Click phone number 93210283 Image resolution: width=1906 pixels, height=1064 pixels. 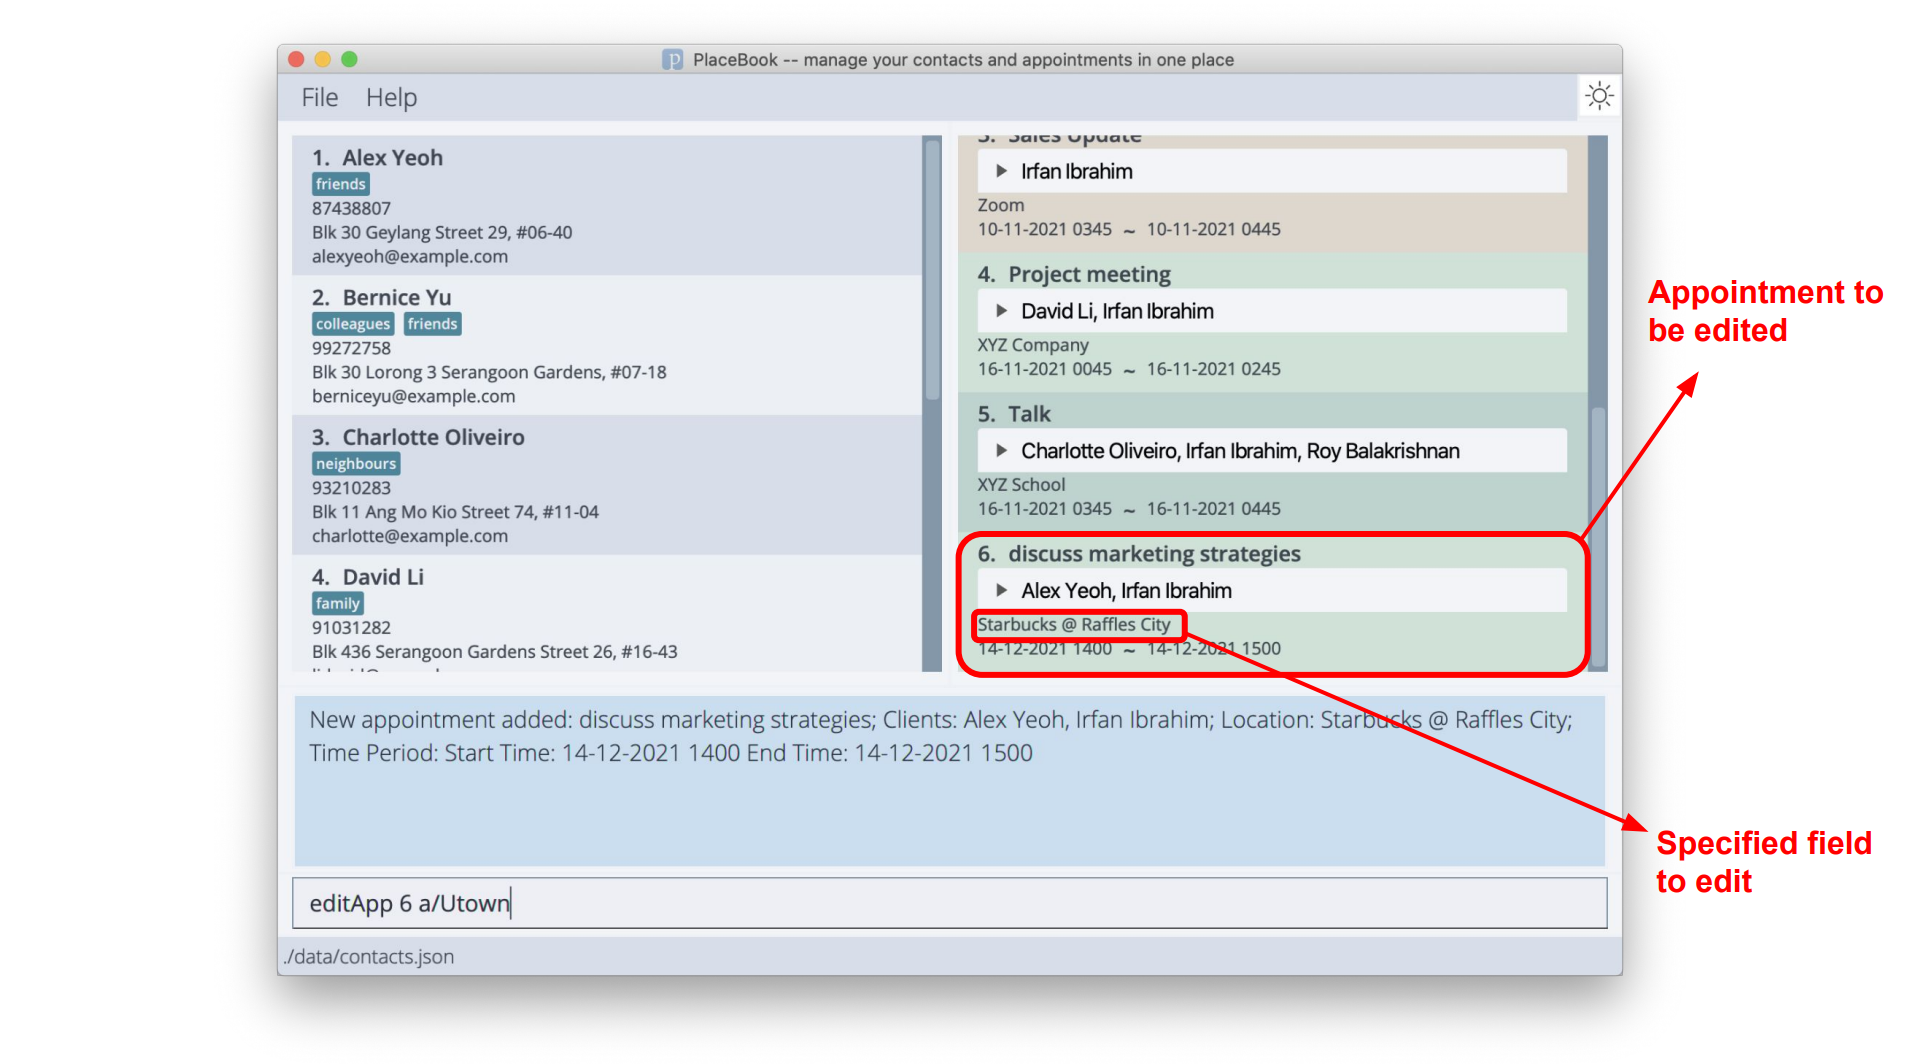351,488
